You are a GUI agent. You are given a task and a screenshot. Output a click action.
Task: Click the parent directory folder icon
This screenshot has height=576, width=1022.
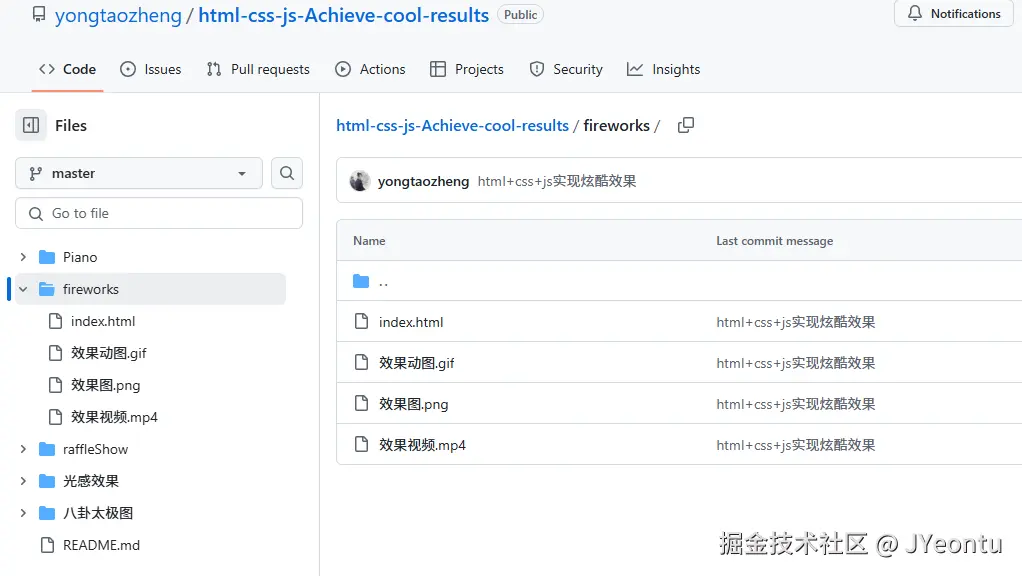[362, 282]
